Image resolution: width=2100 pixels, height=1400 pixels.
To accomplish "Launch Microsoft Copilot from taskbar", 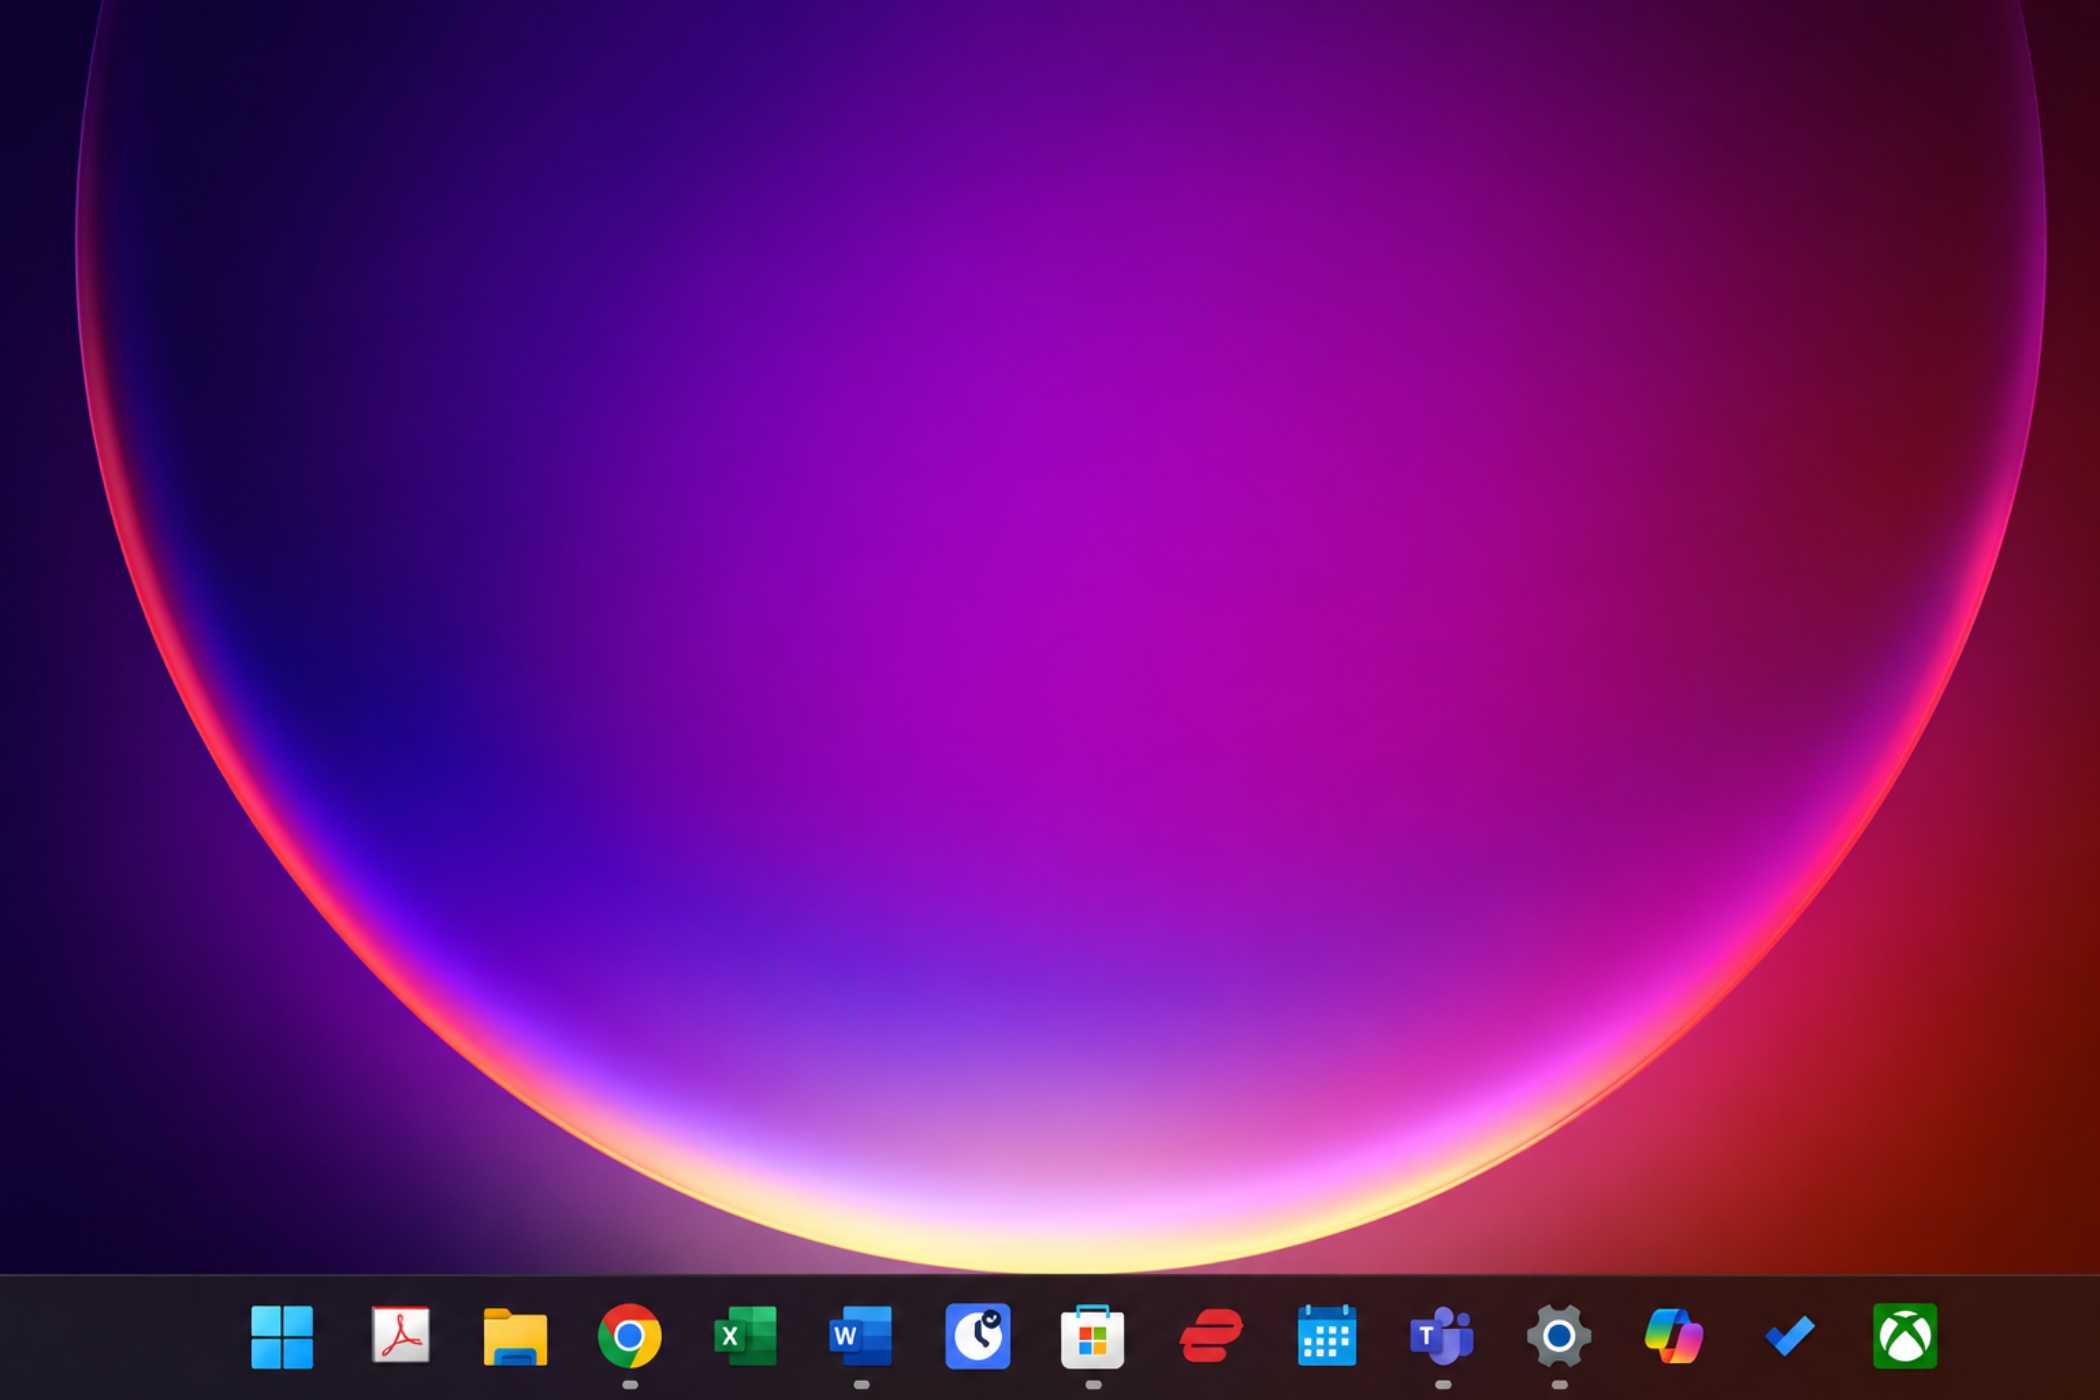I will (x=1674, y=1336).
